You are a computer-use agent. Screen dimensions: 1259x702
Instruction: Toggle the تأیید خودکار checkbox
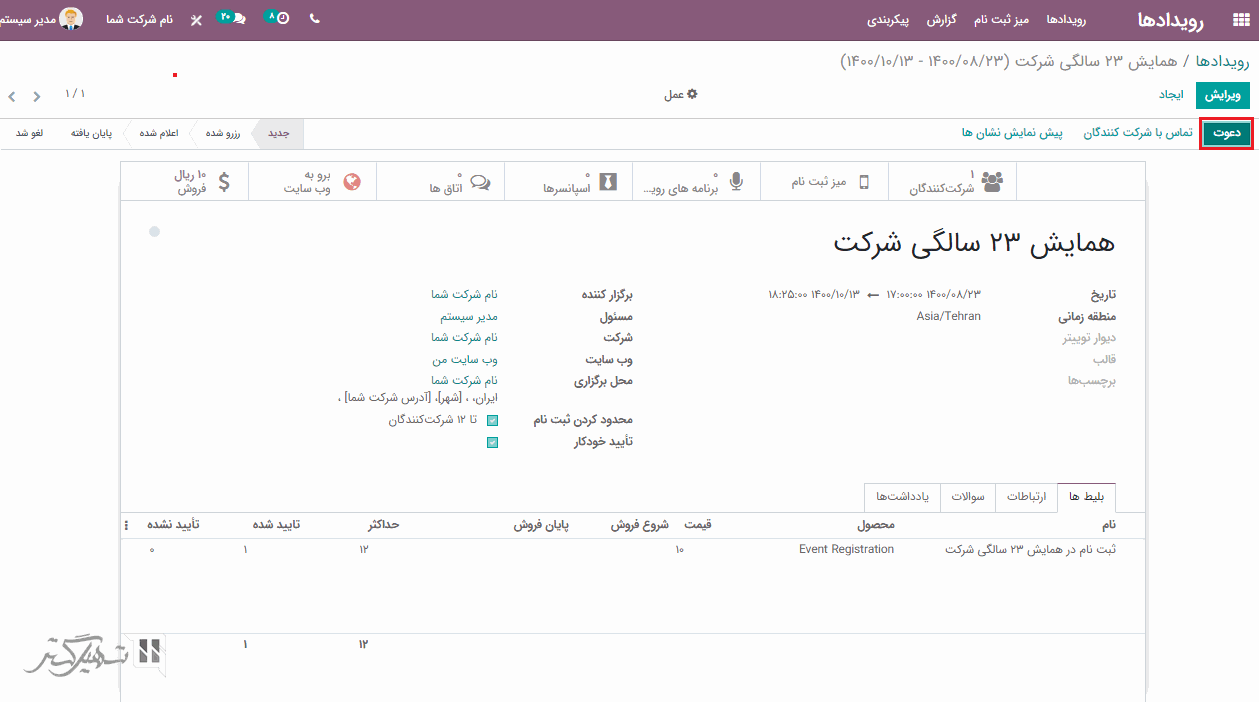click(x=492, y=442)
